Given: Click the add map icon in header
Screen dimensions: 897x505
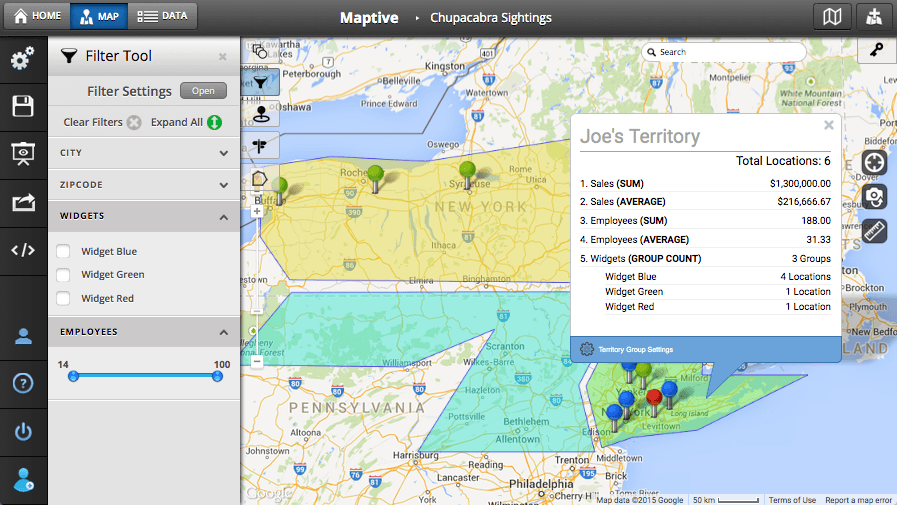Looking at the screenshot, I should pos(874,17).
